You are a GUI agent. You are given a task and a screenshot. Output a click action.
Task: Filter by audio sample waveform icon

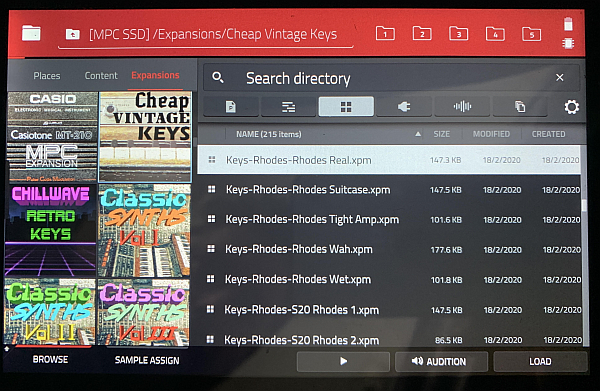(462, 106)
